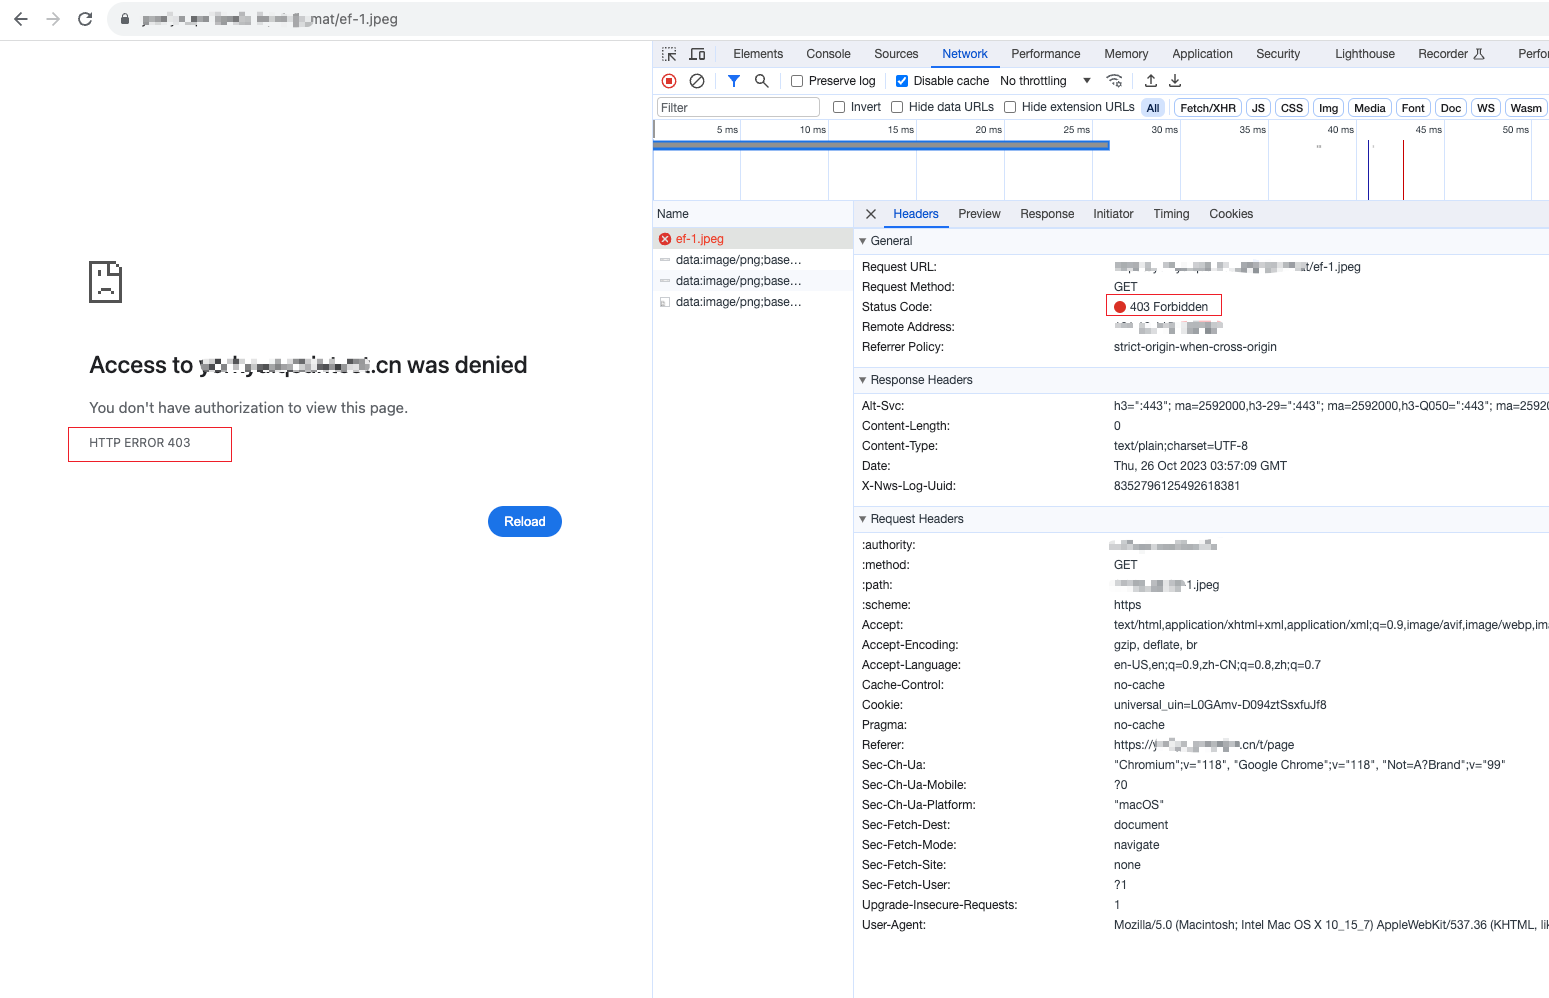This screenshot has height=998, width=1549.
Task: Select the last data:image/png request
Action: coord(753,302)
